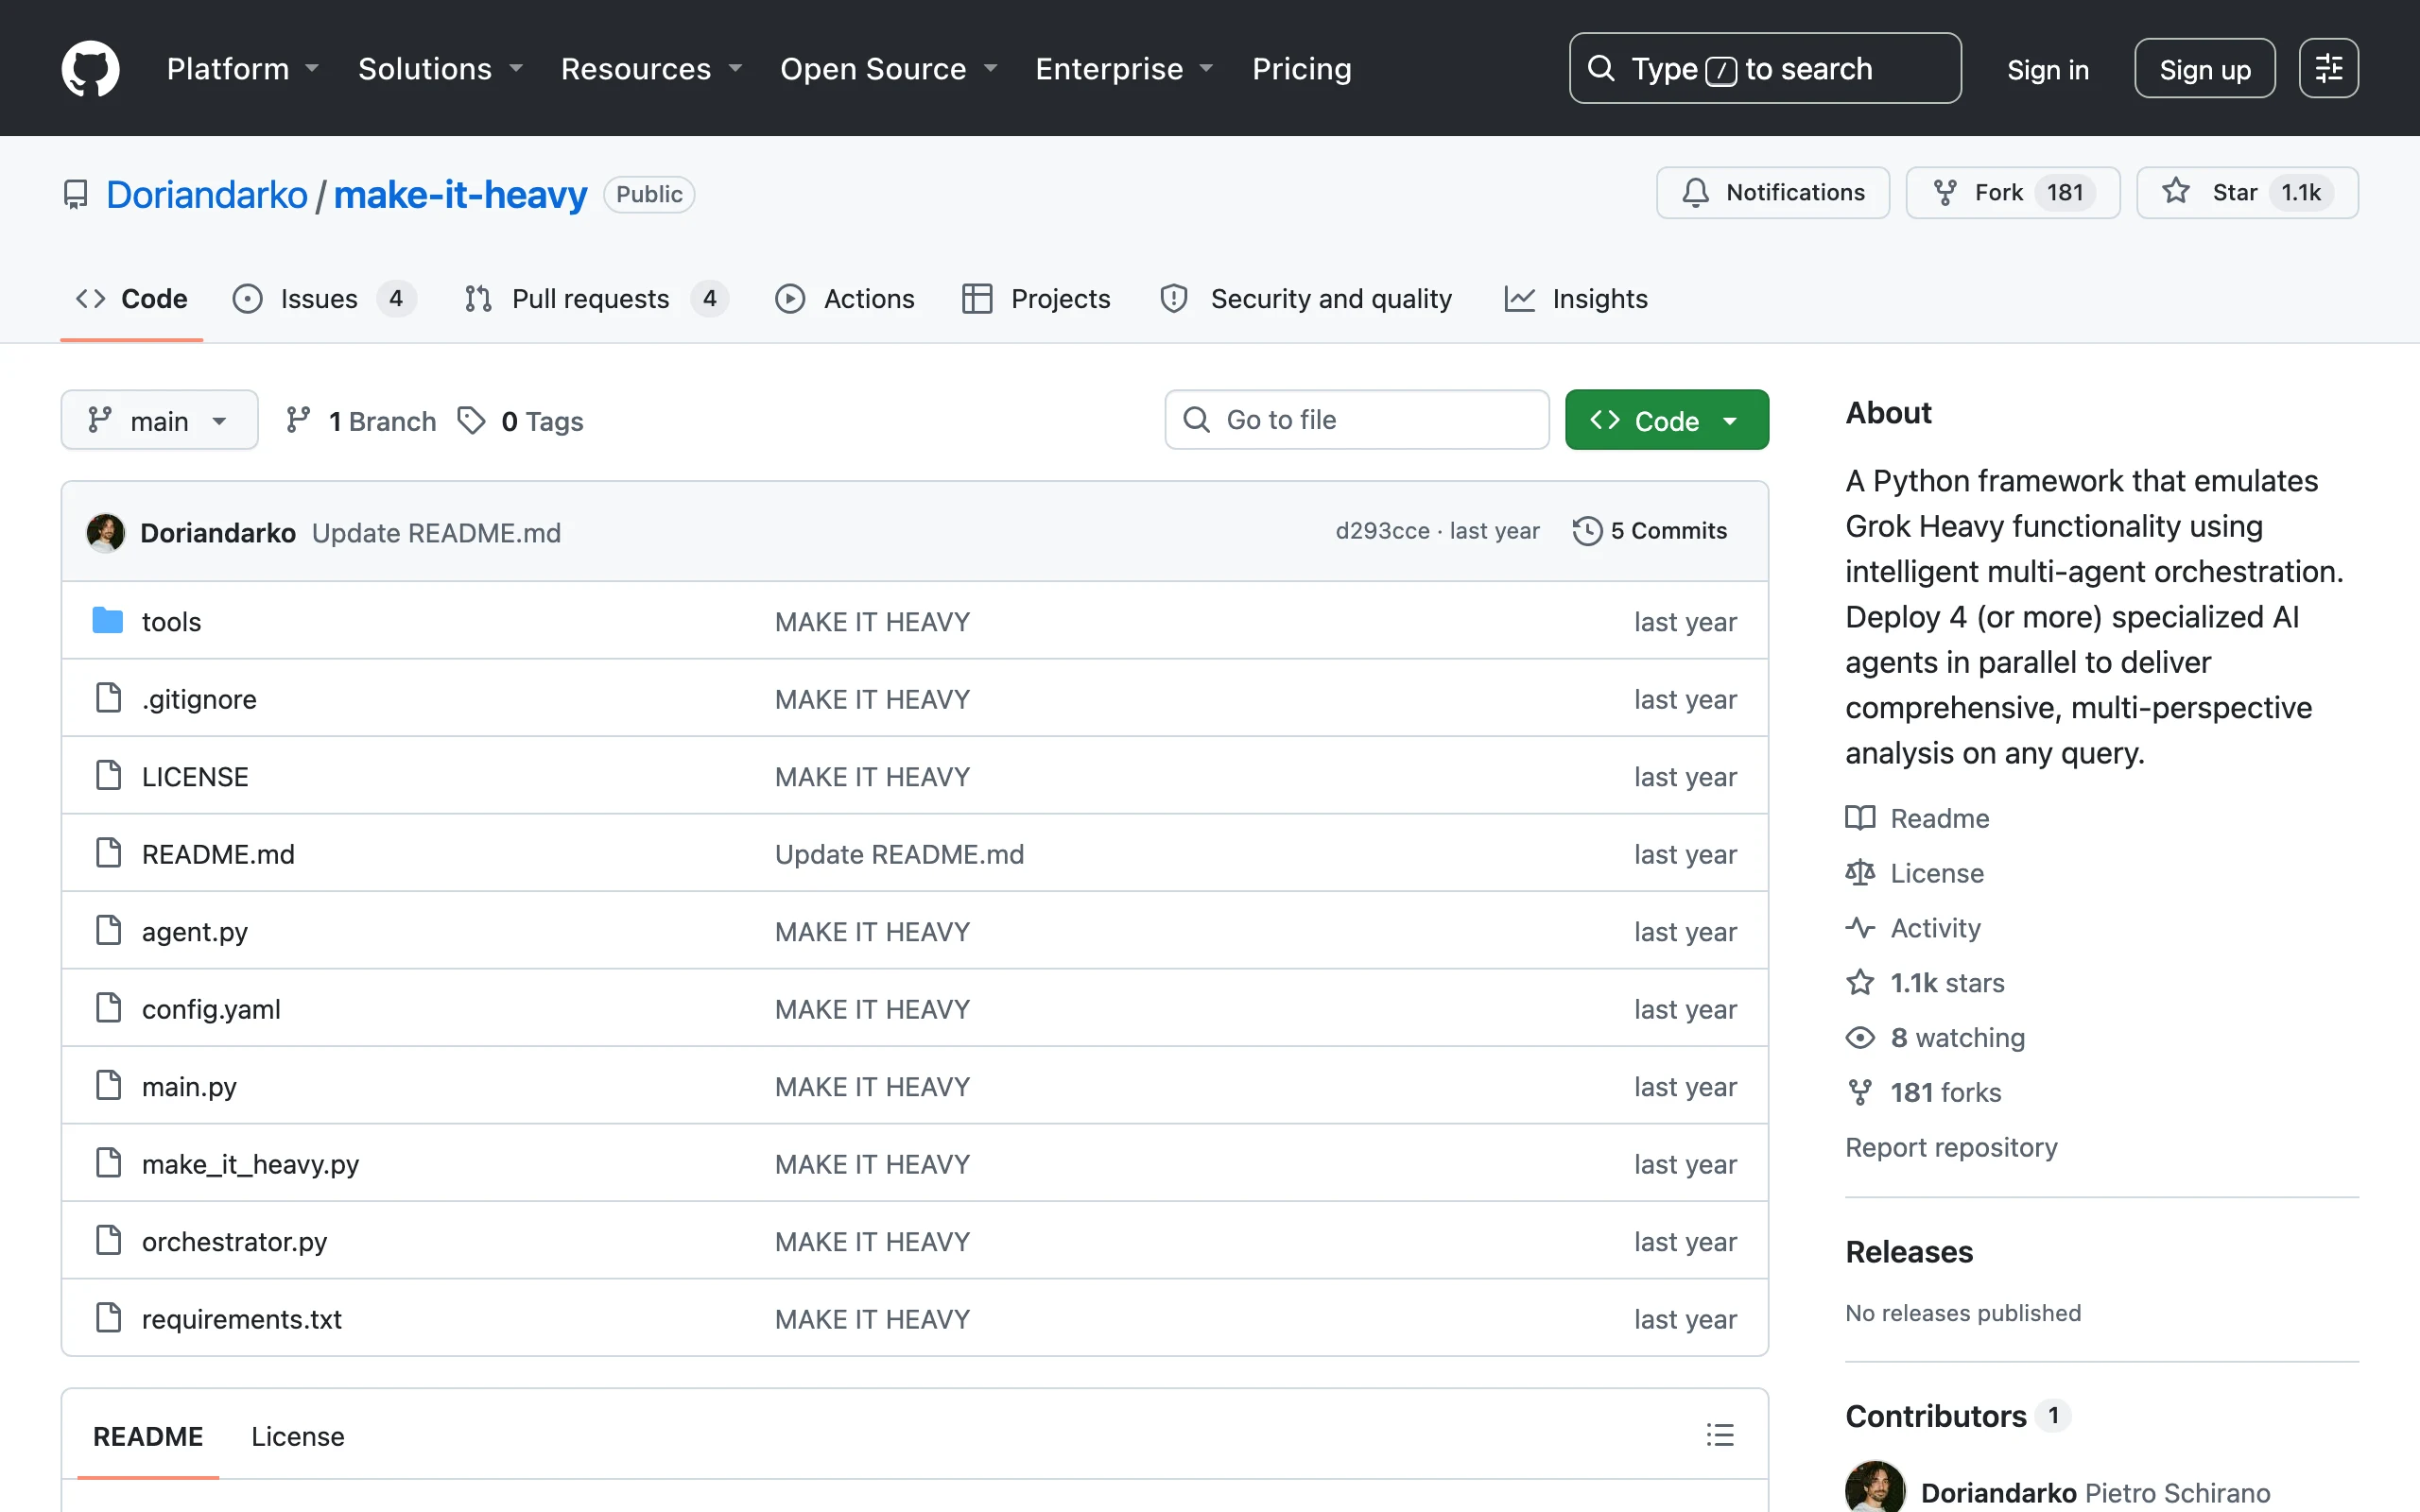Switch to the License tab in README panel
Image resolution: width=2420 pixels, height=1512 pixels.
pyautogui.click(x=297, y=1436)
